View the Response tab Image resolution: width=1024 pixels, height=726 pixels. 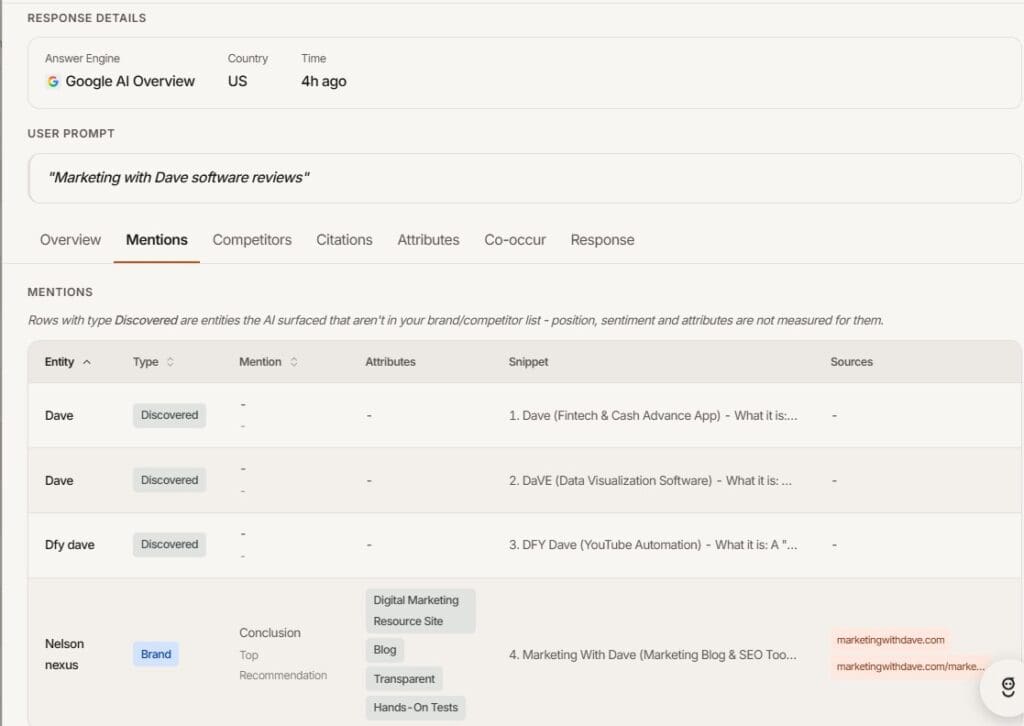[x=602, y=240]
